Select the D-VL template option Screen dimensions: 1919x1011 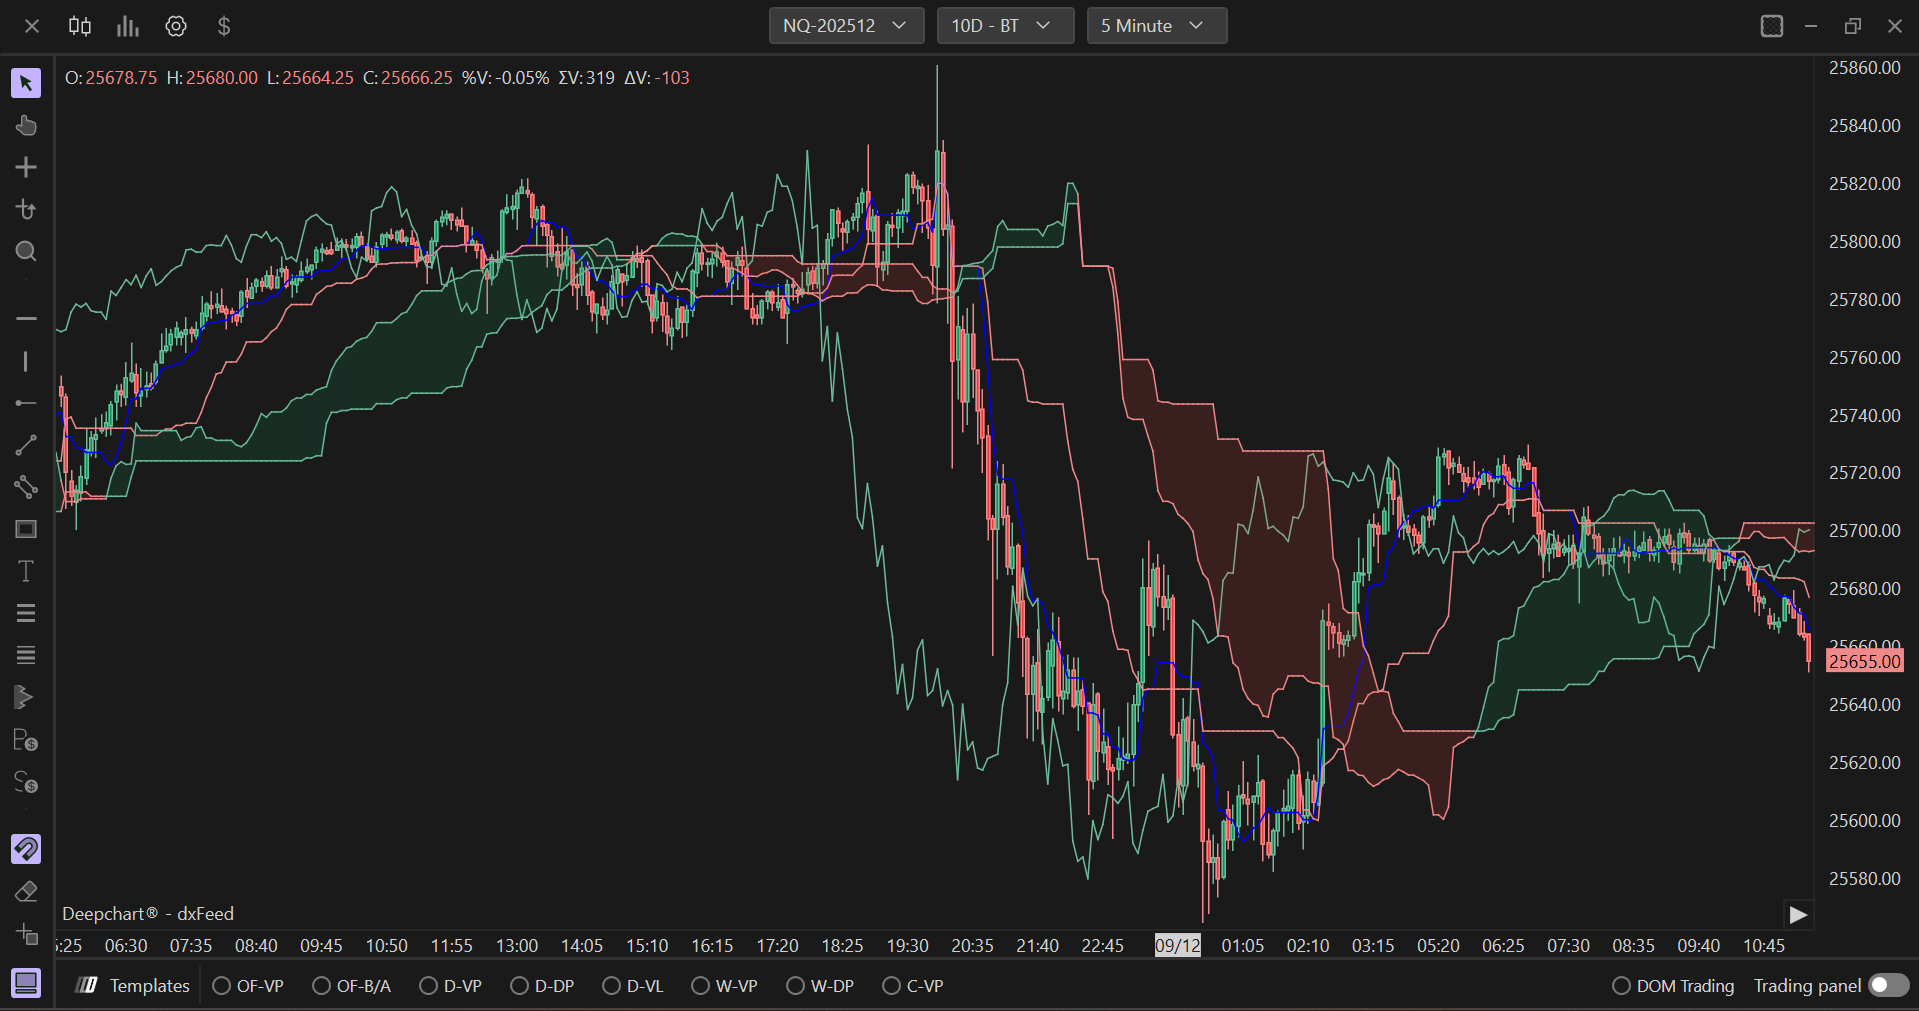(612, 986)
